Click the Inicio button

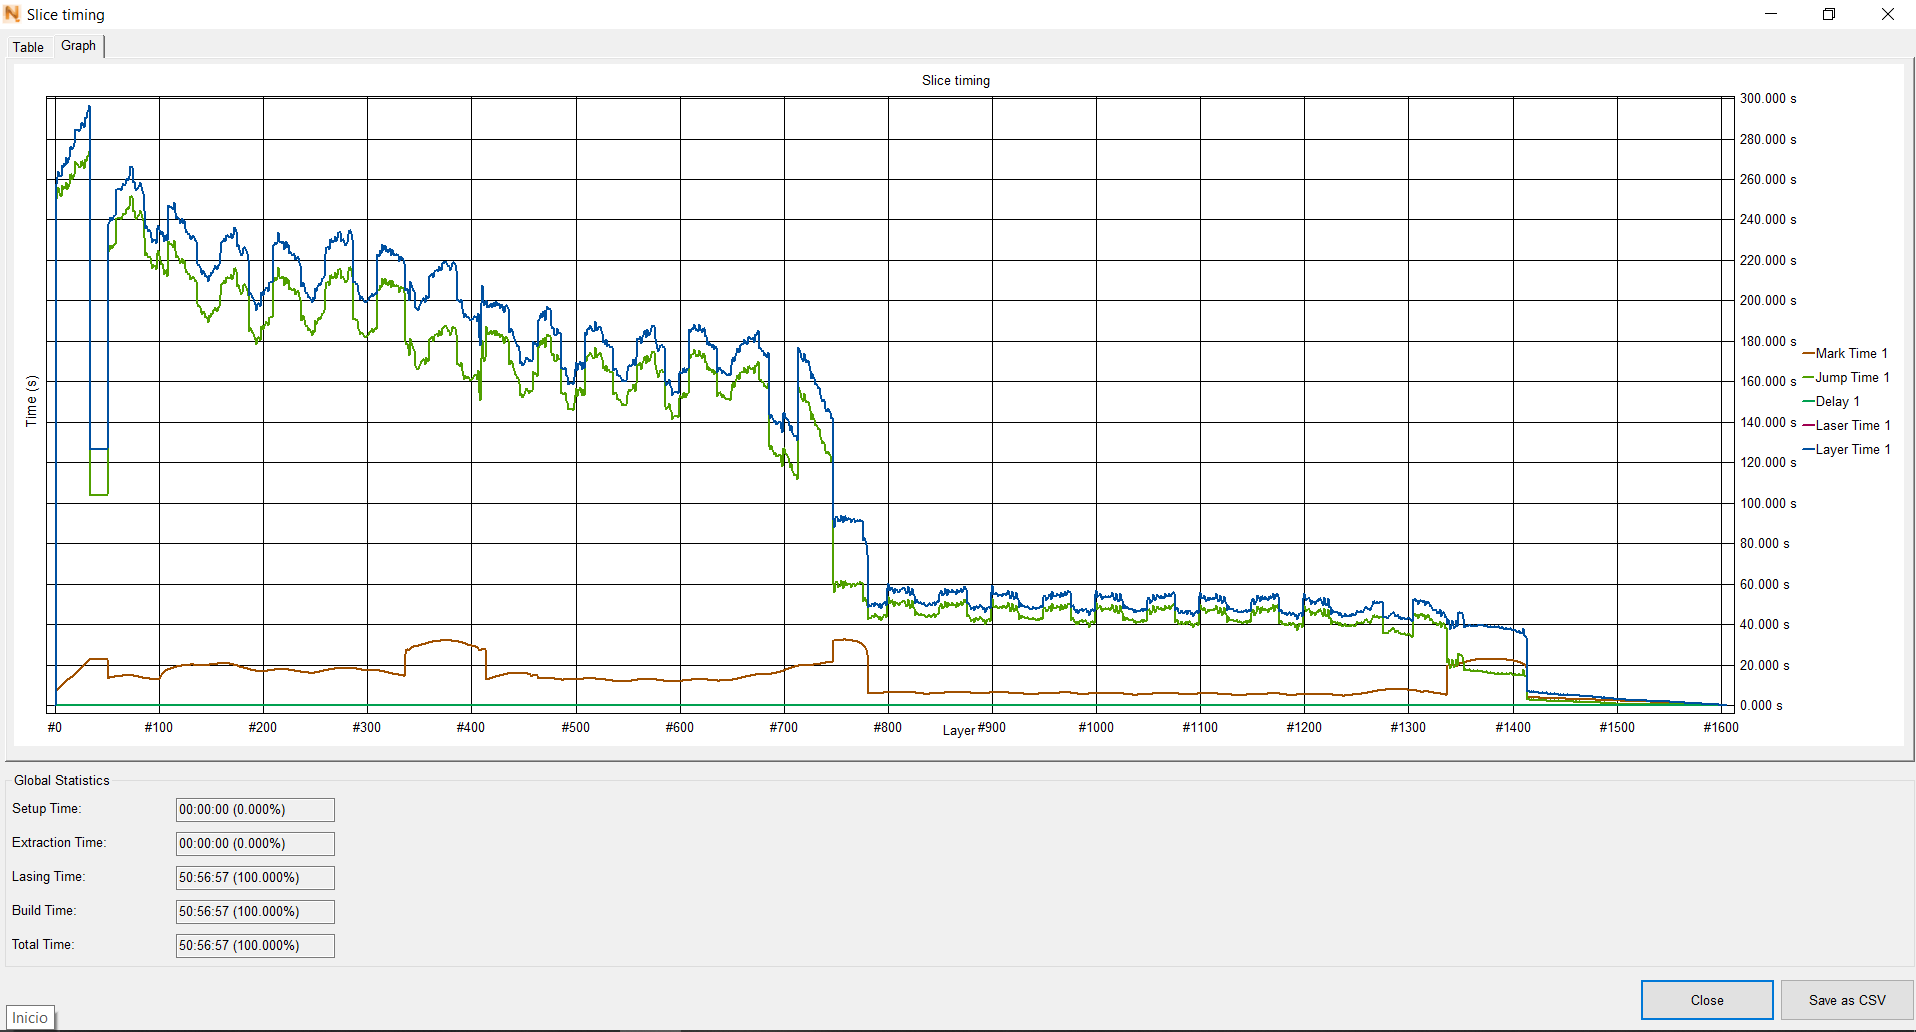[x=30, y=1018]
